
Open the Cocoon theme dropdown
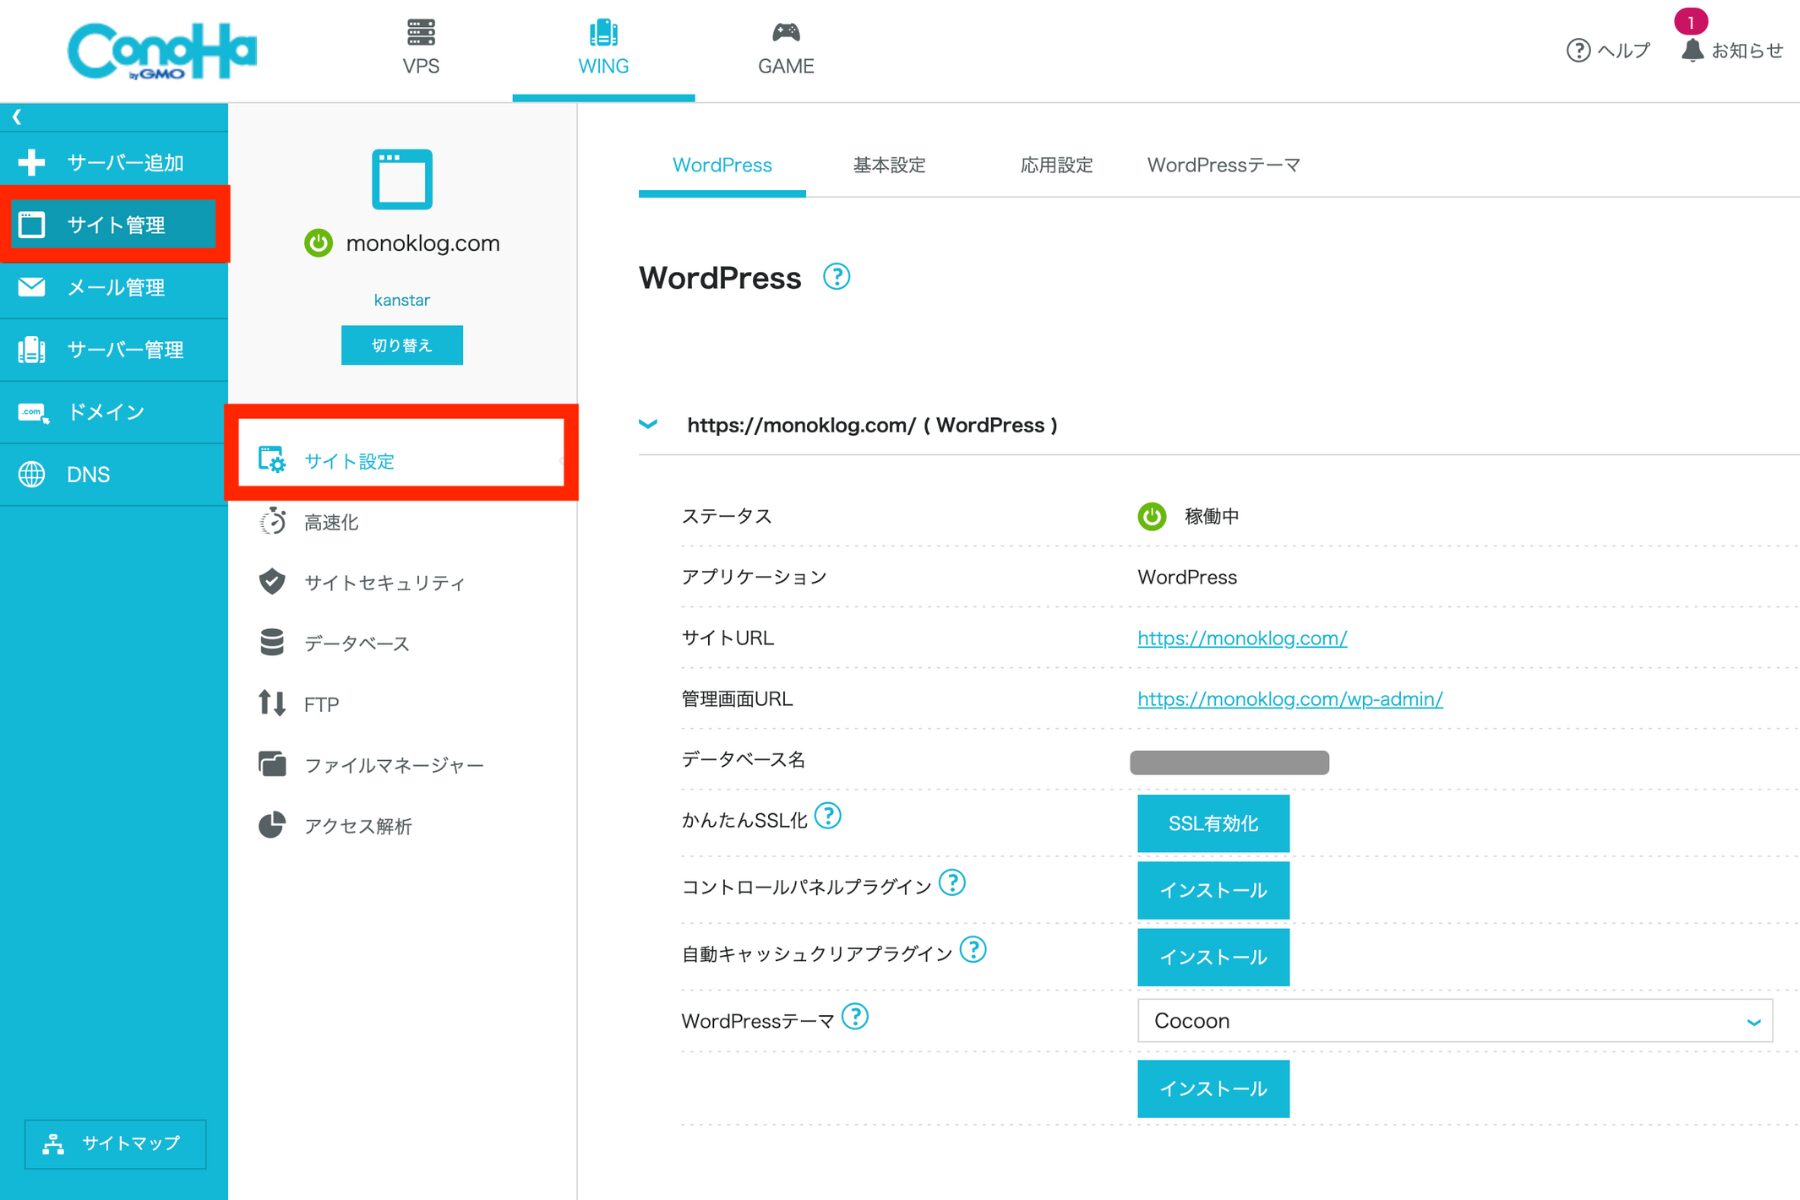1455,1021
